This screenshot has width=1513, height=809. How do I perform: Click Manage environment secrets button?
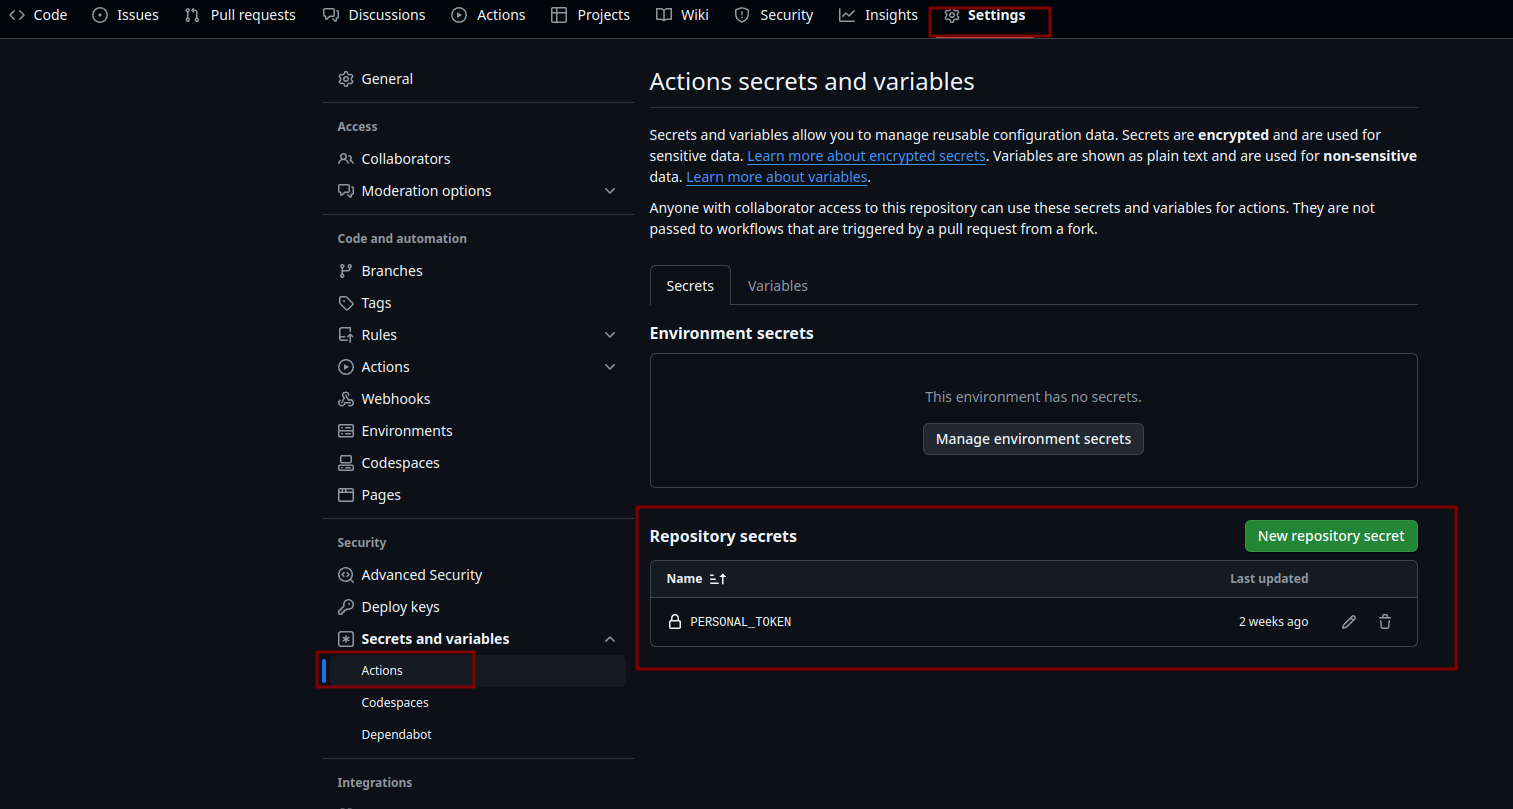coord(1033,439)
